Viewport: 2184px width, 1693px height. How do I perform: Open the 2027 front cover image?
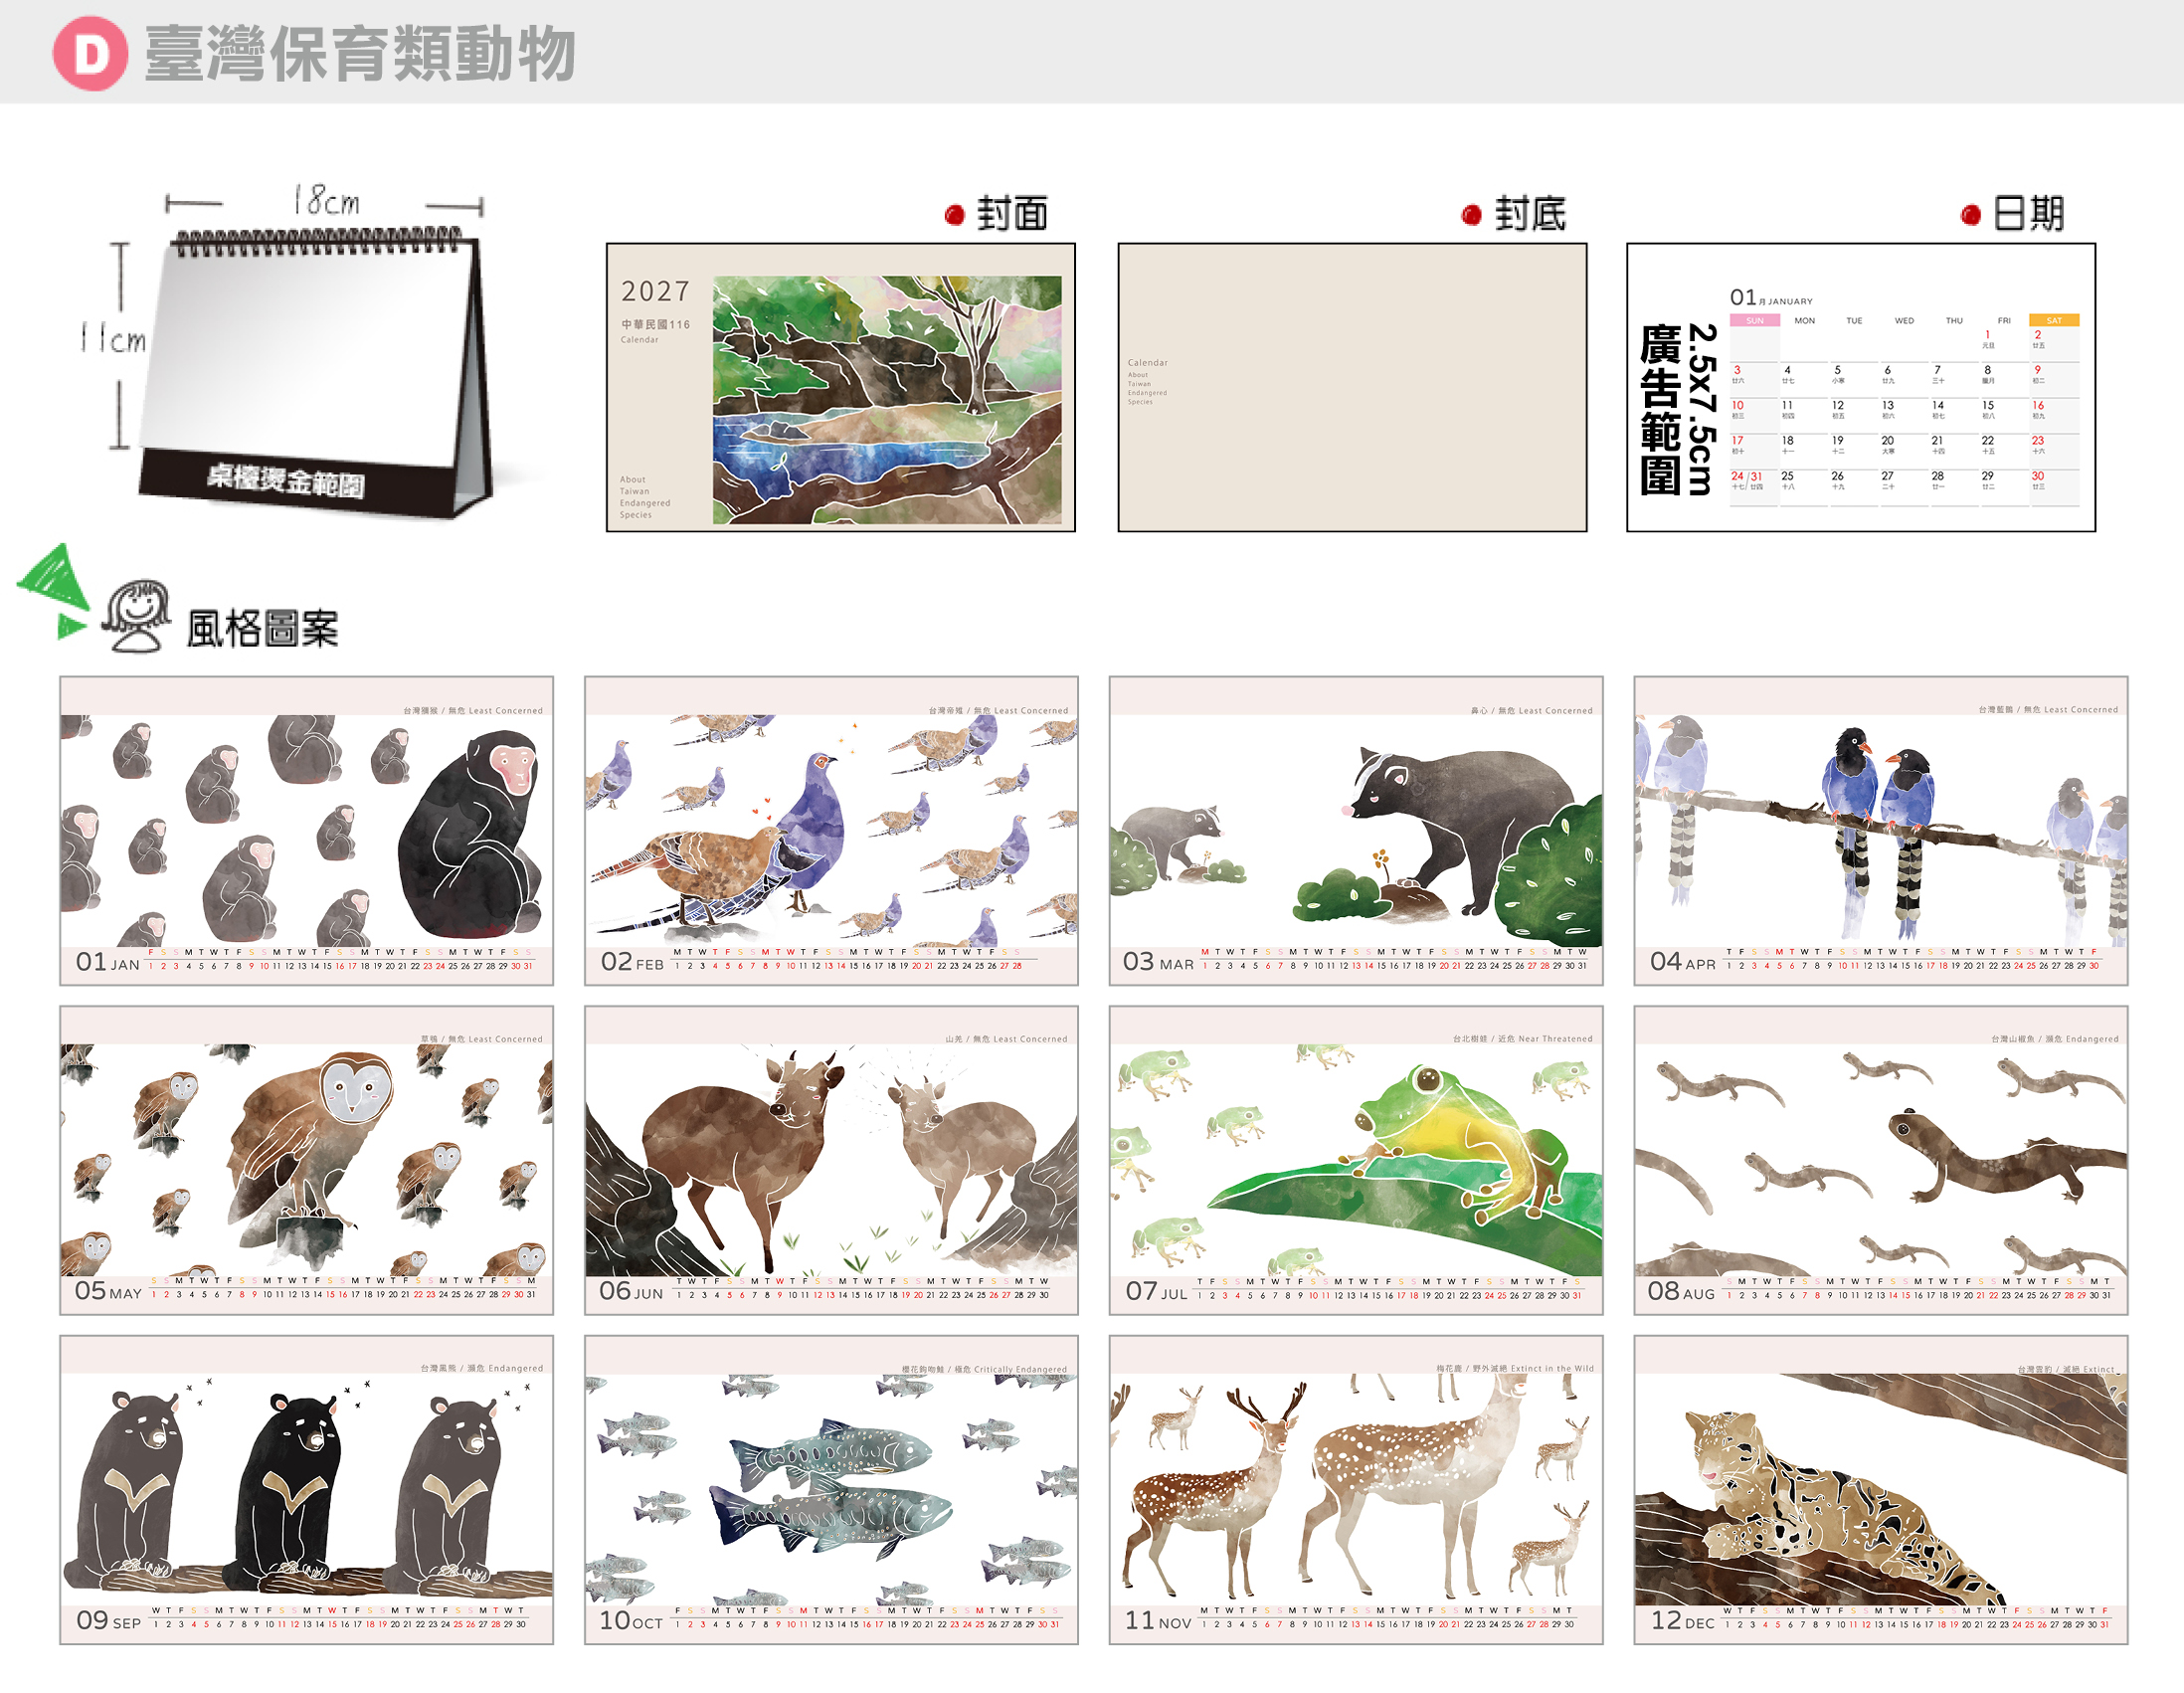pos(841,387)
